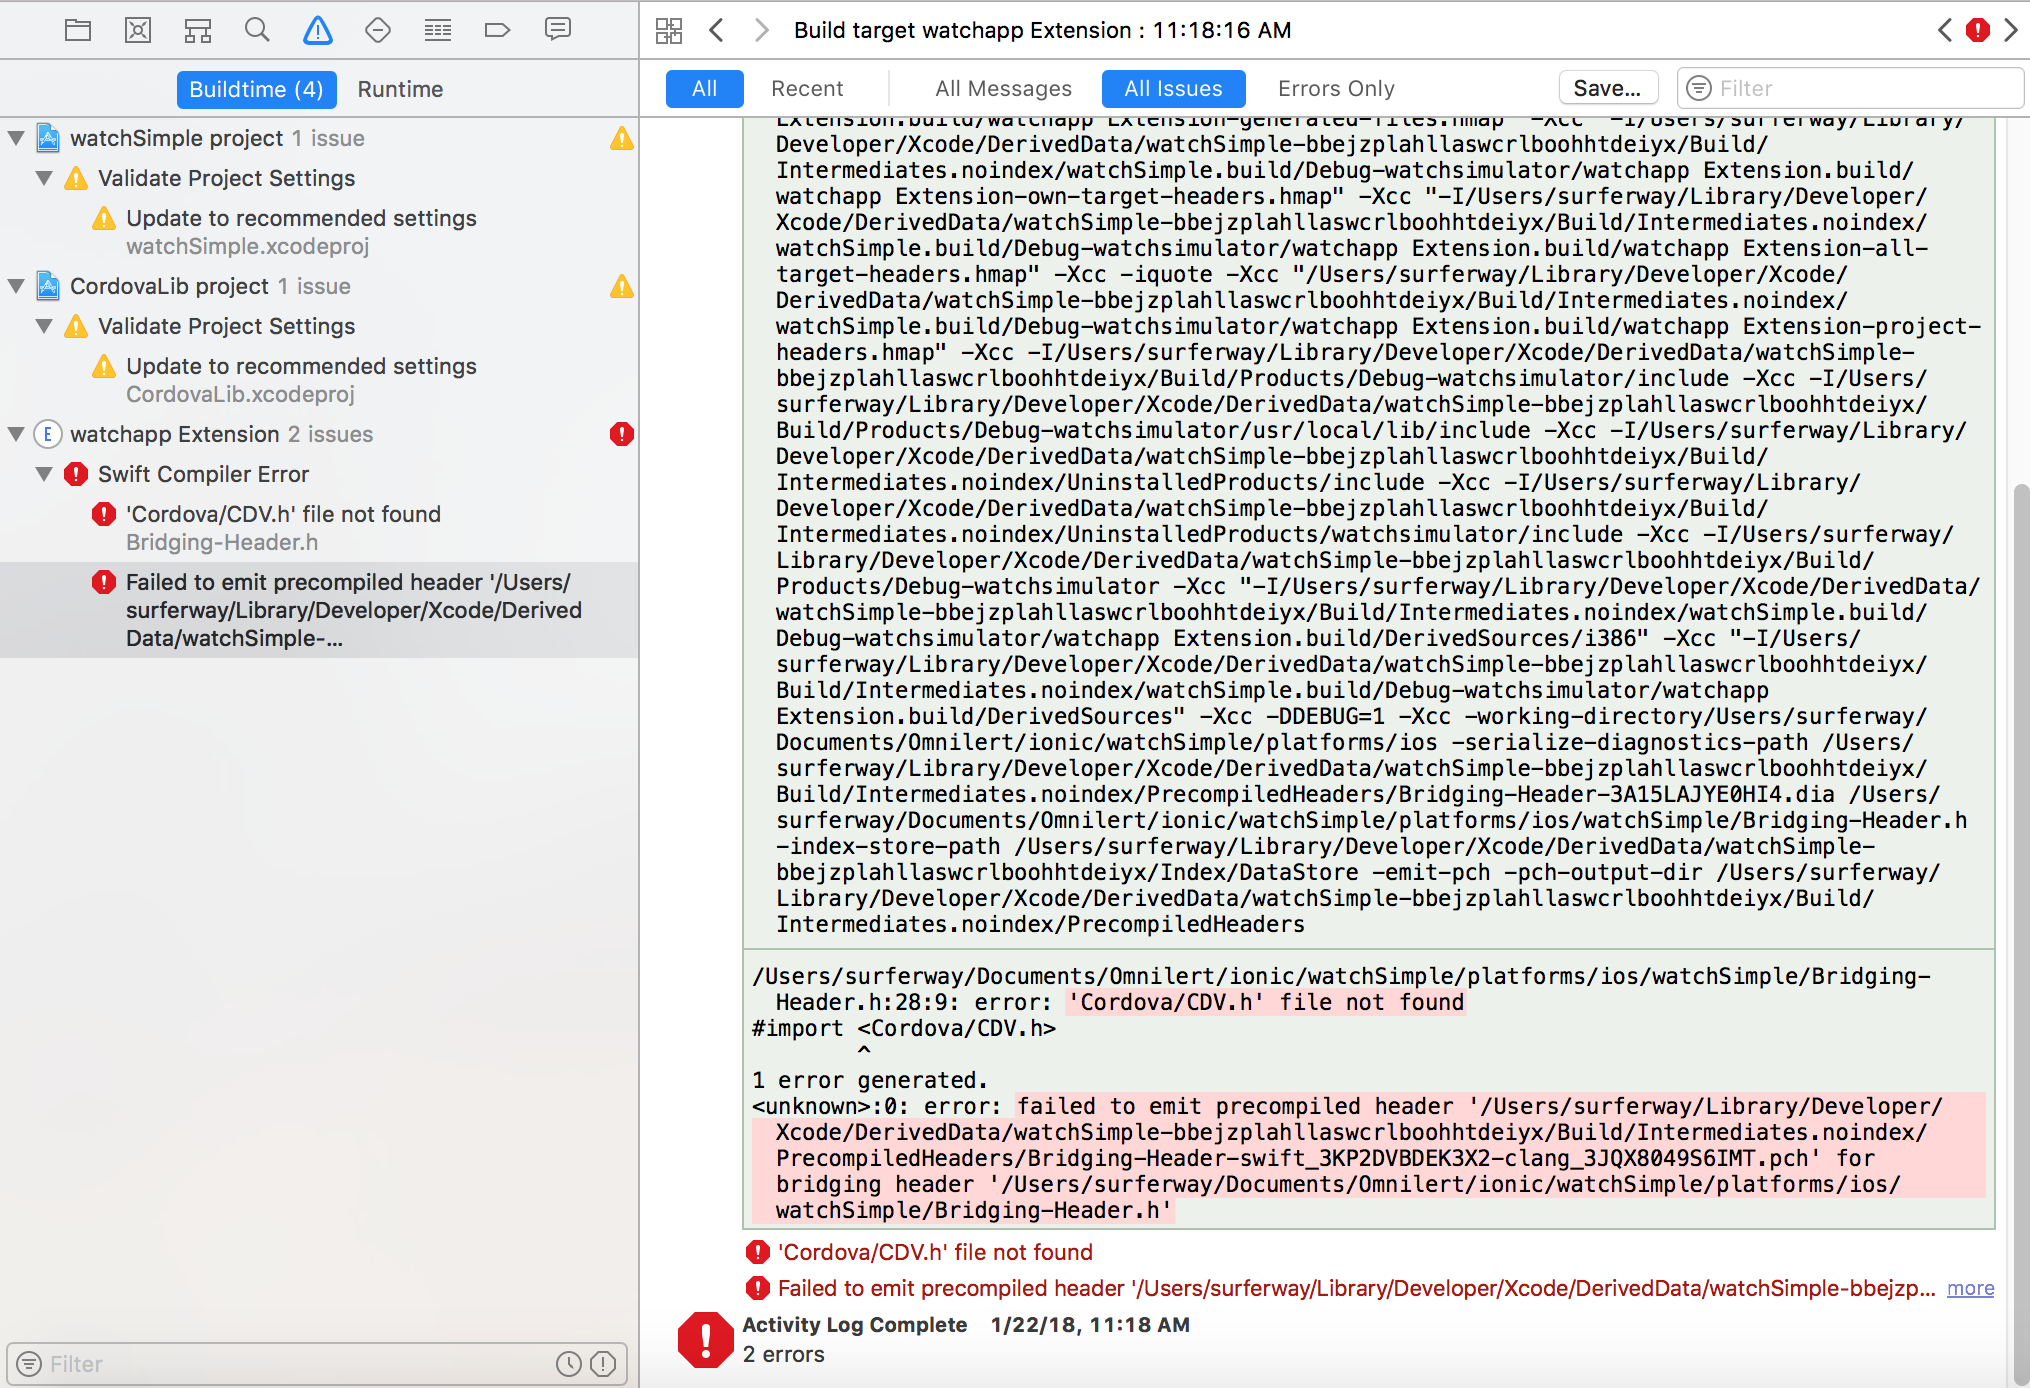Open the Symbol navigator hierarchy icon
The width and height of the screenshot is (2030, 1388).
198,30
